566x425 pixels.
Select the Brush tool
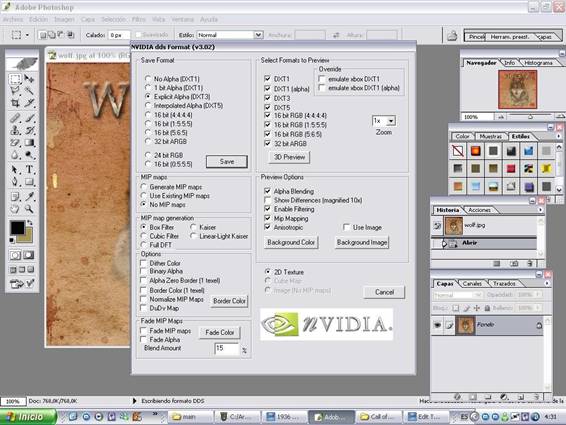pyautogui.click(x=29, y=118)
